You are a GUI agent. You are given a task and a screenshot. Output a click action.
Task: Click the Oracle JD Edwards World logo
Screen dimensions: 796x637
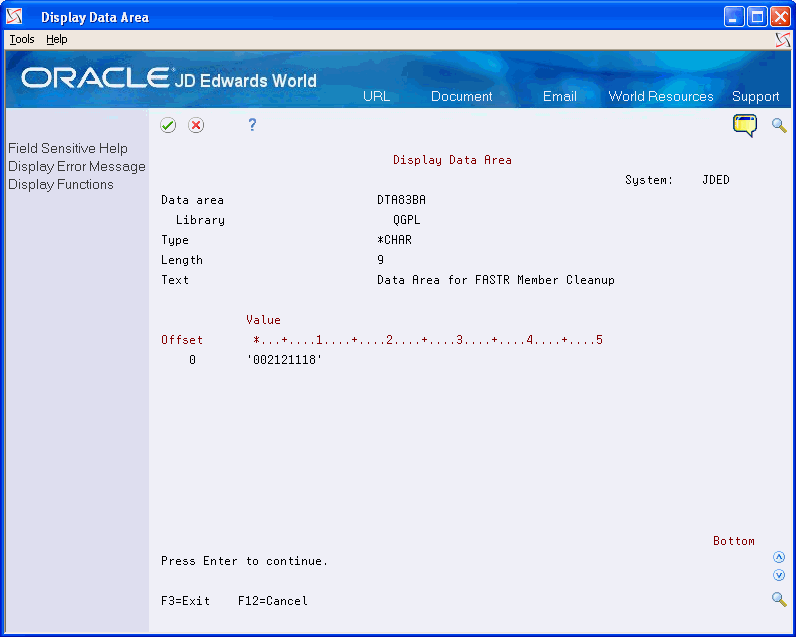[x=169, y=79]
